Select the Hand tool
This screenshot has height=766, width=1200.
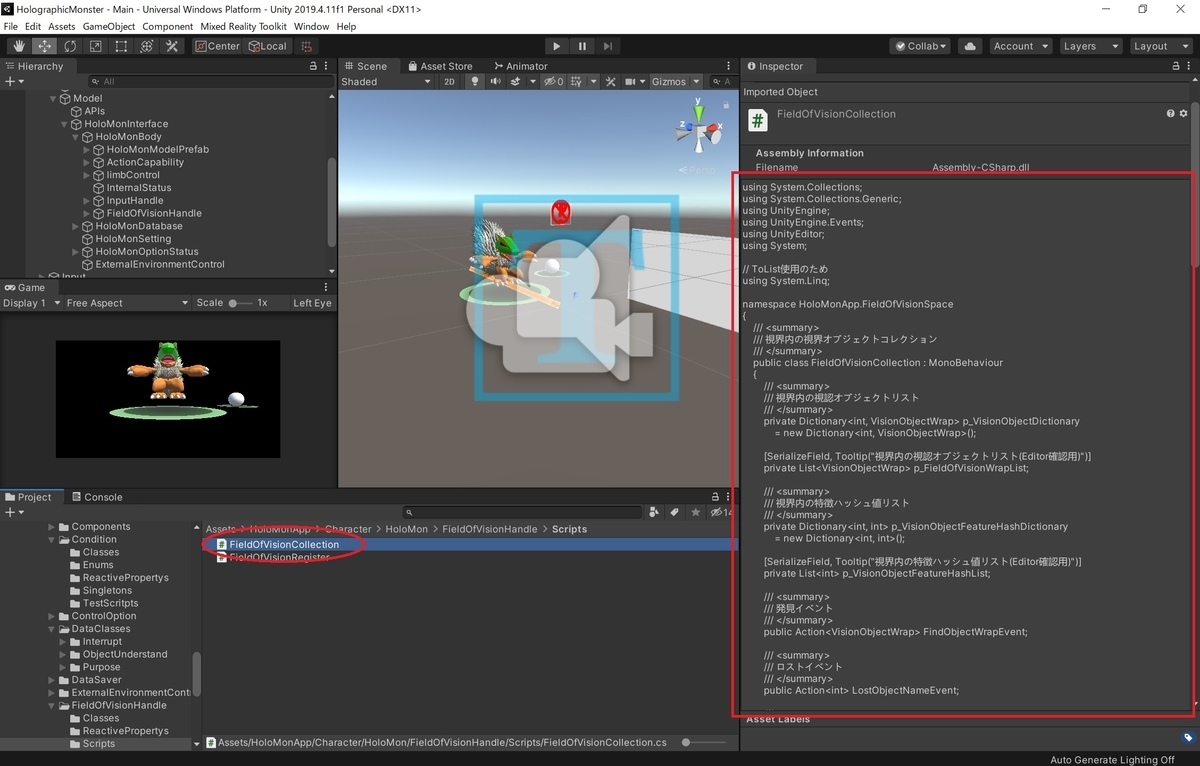click(19, 46)
